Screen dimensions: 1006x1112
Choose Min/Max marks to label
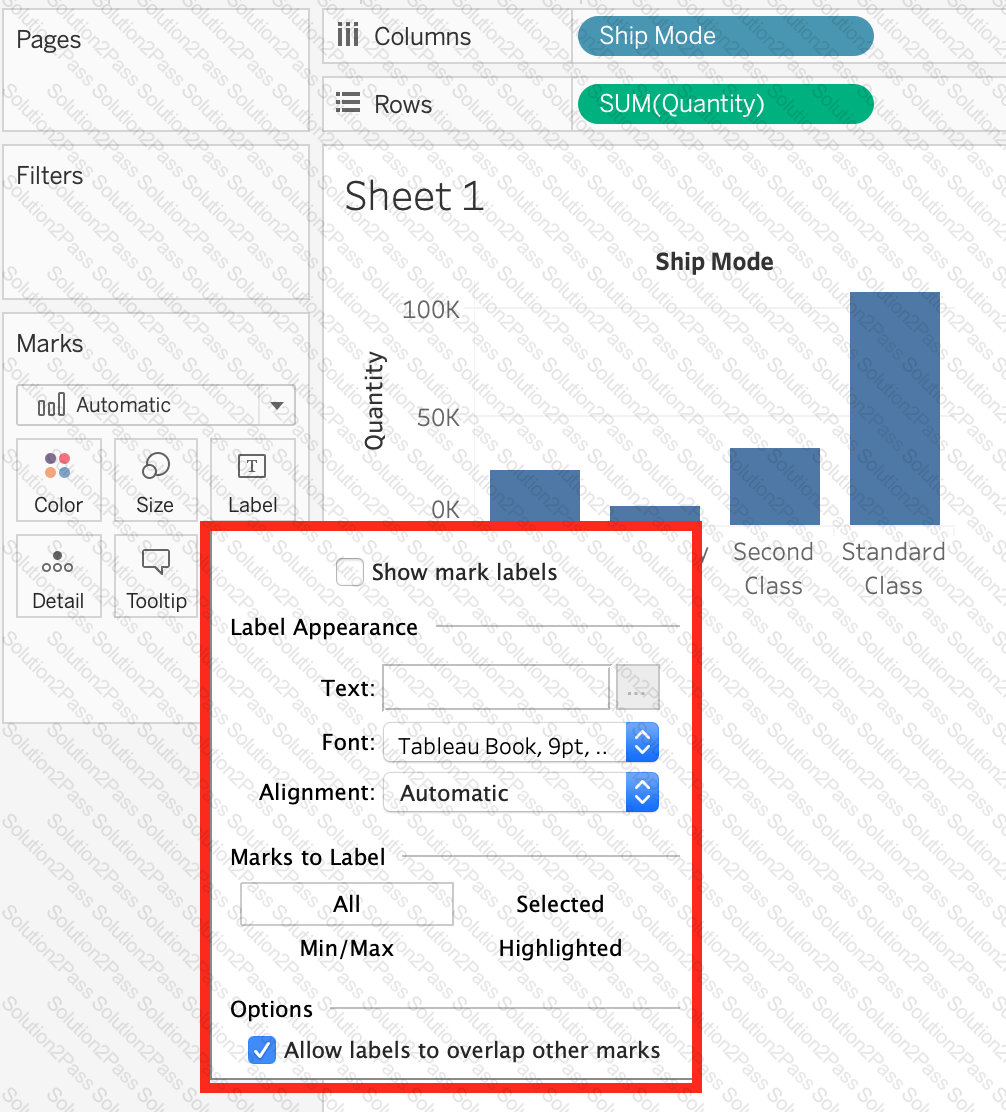347,948
